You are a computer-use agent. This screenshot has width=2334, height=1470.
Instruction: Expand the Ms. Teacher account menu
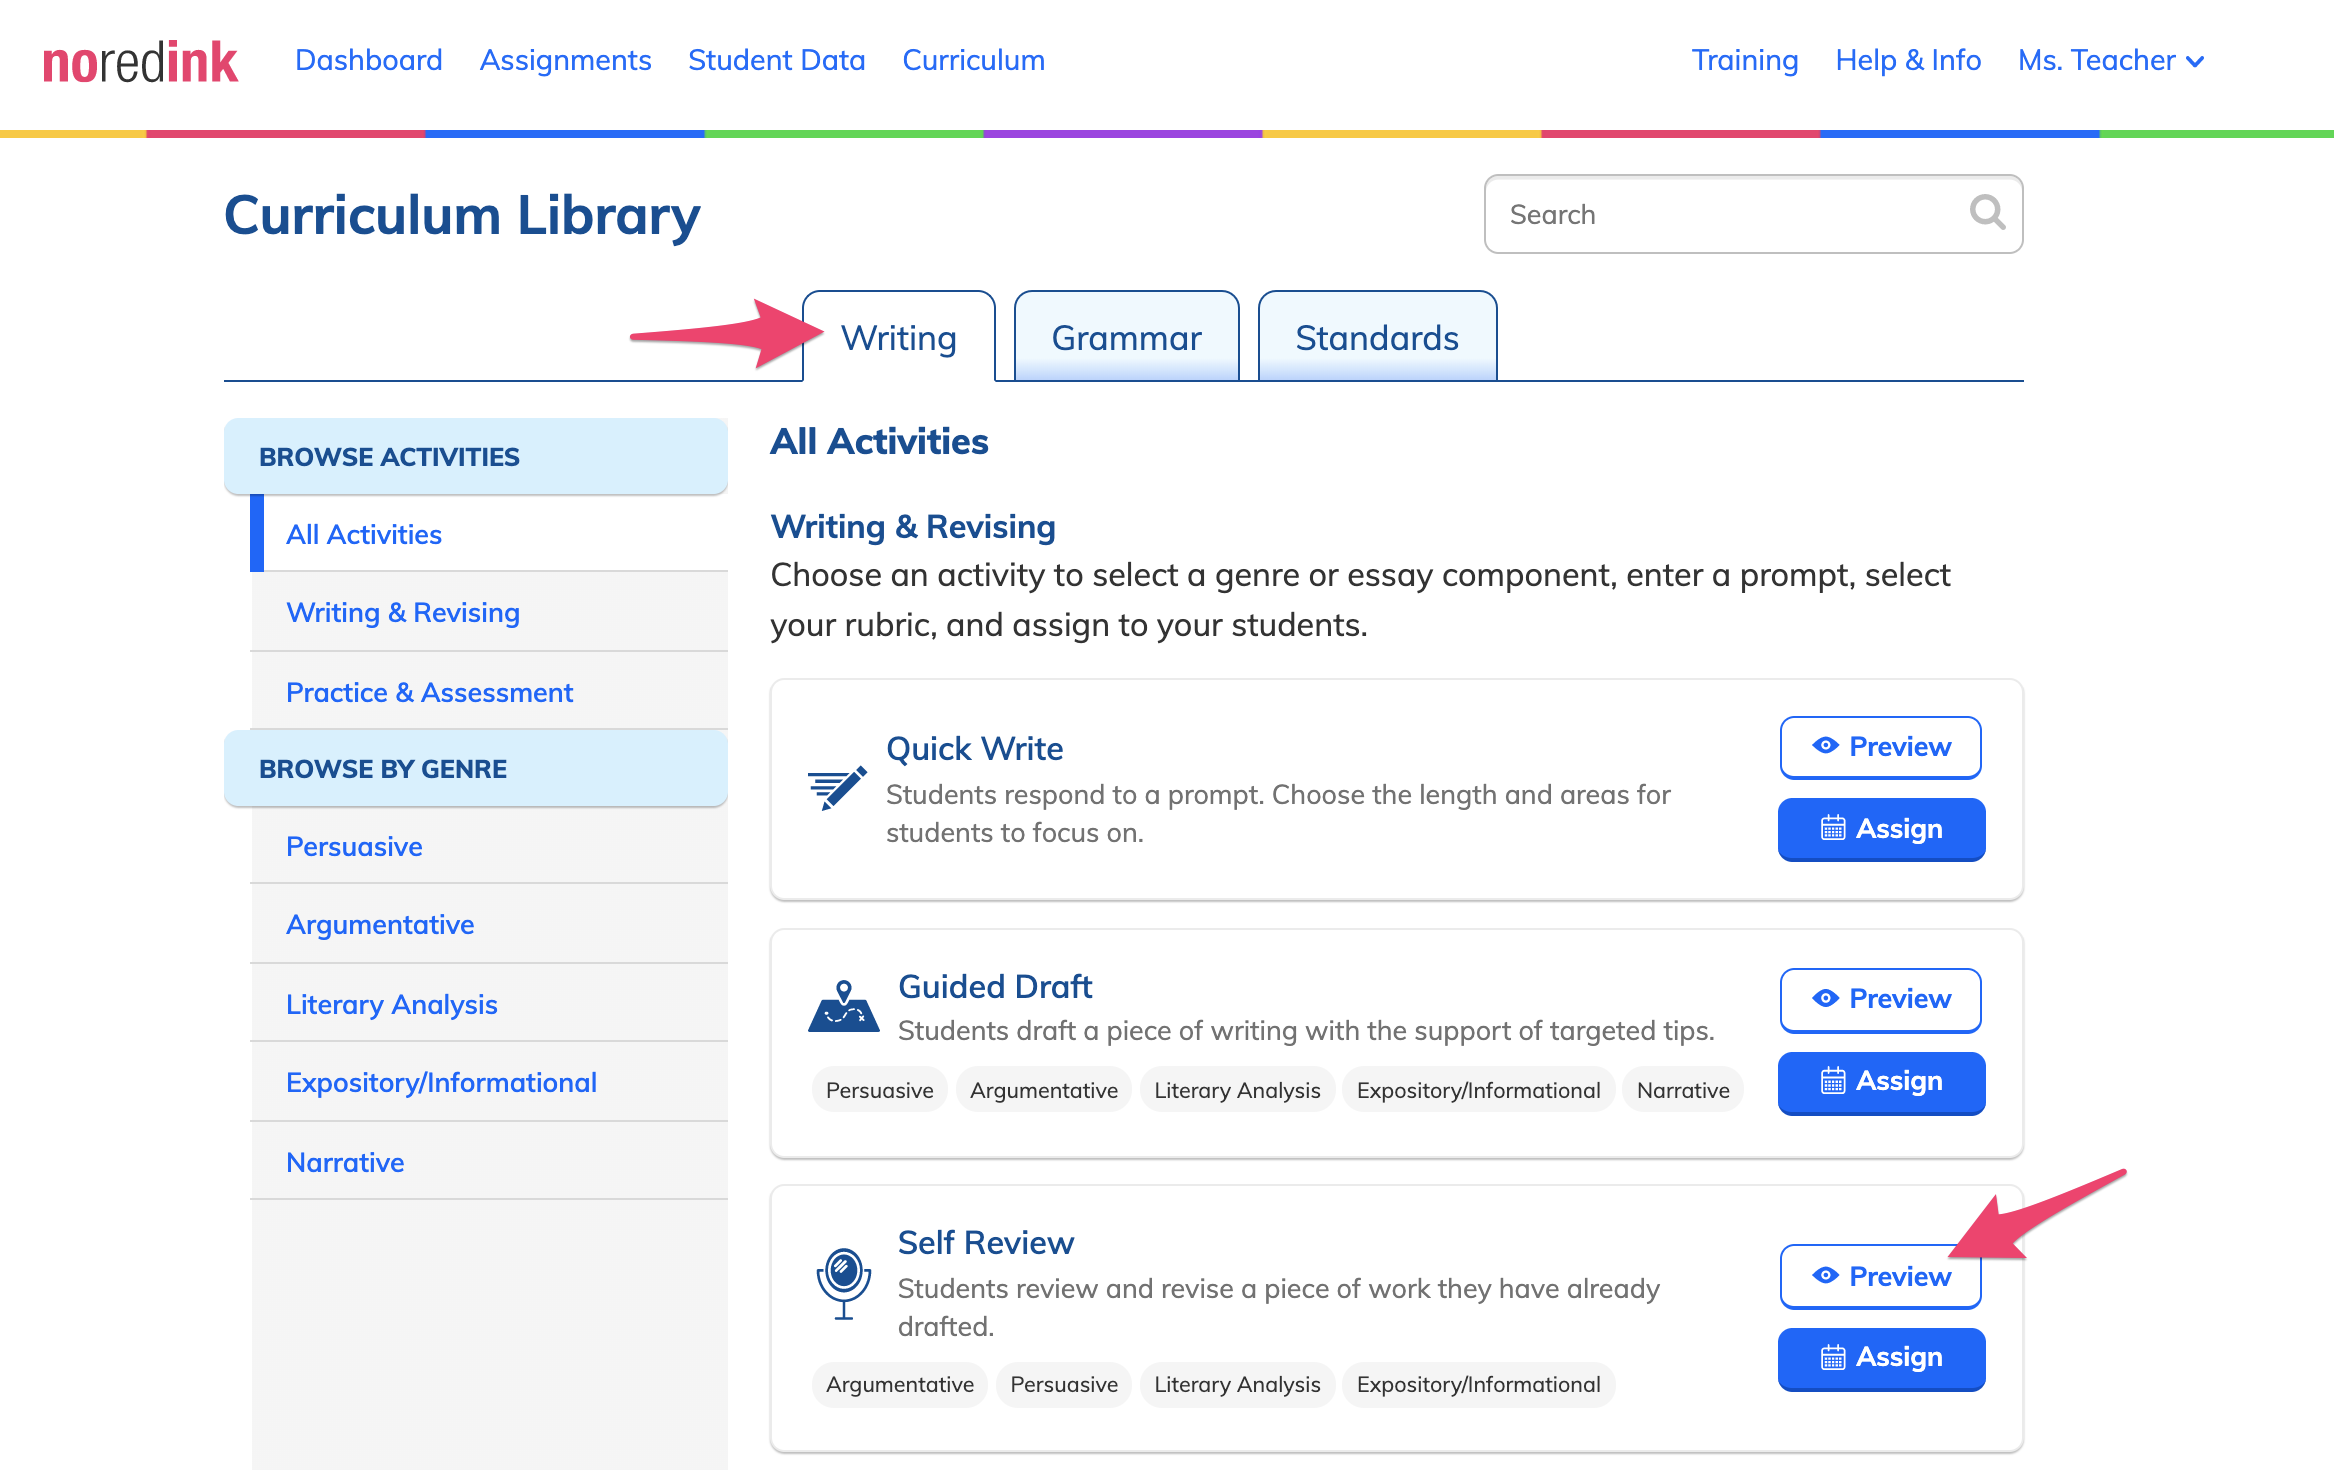click(x=2111, y=60)
